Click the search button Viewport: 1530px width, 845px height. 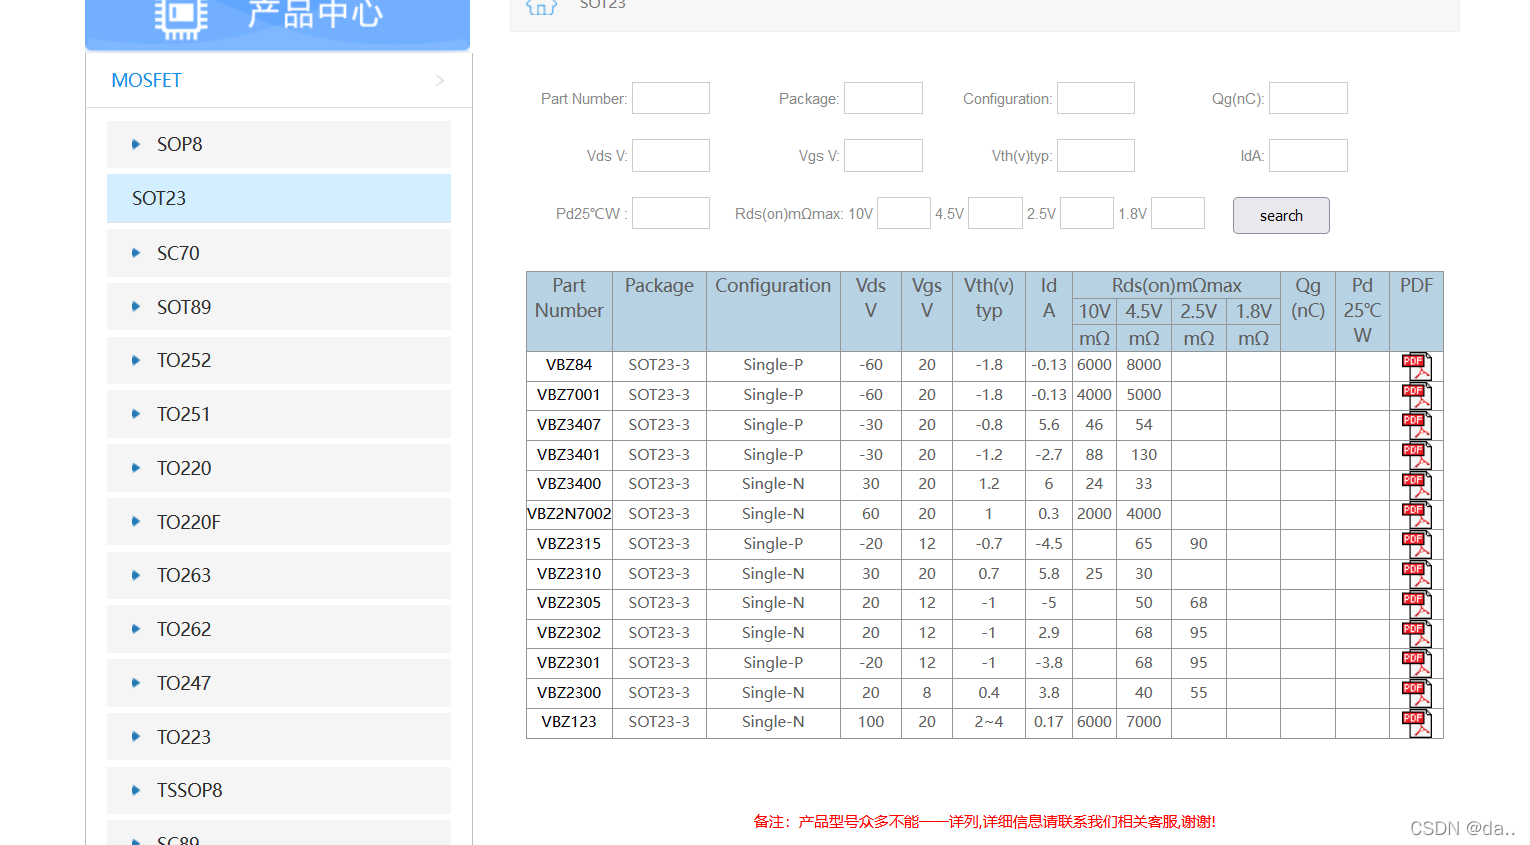pos(1281,215)
